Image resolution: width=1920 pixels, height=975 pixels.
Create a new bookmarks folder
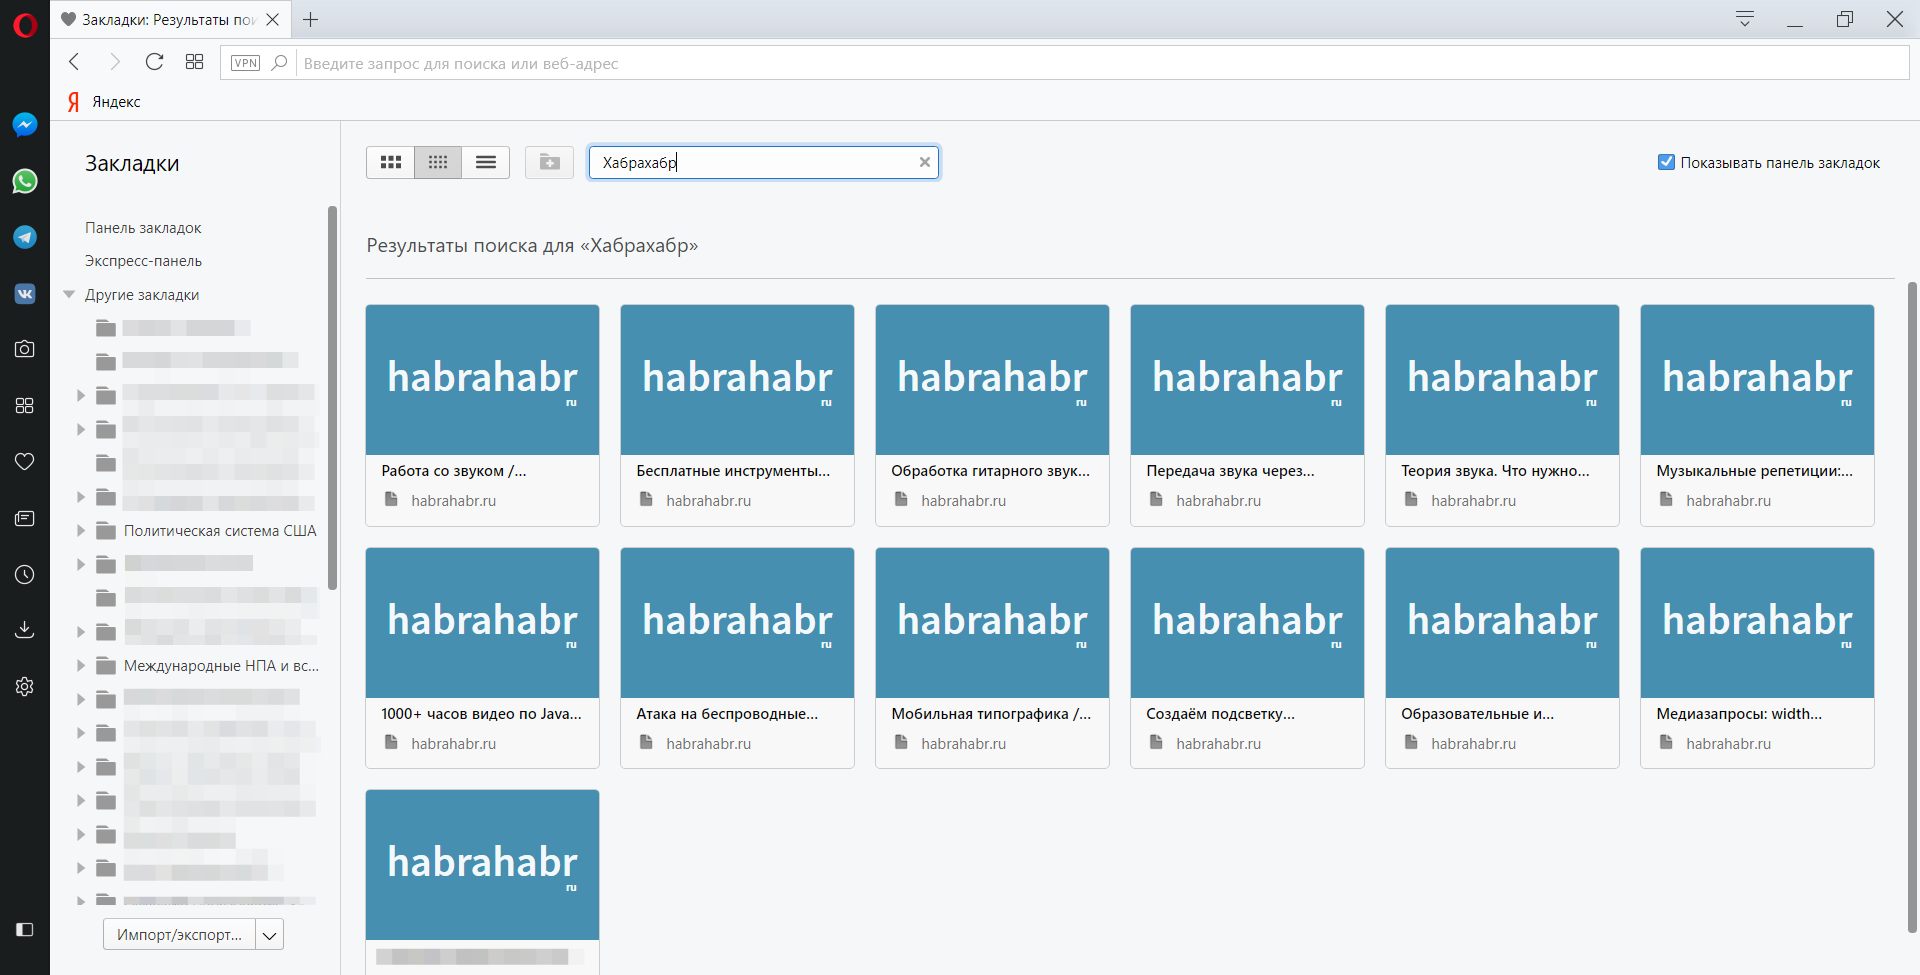click(x=549, y=162)
